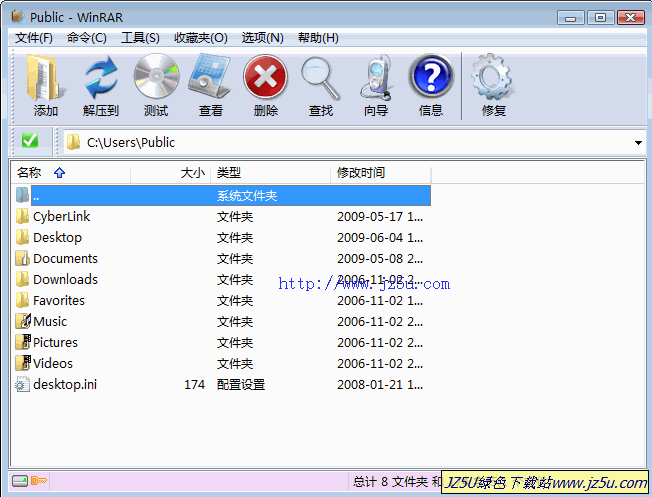Click the 2009-05-17 date of CyberLink
Image resolution: width=652 pixels, height=497 pixels.
pyautogui.click(x=380, y=216)
